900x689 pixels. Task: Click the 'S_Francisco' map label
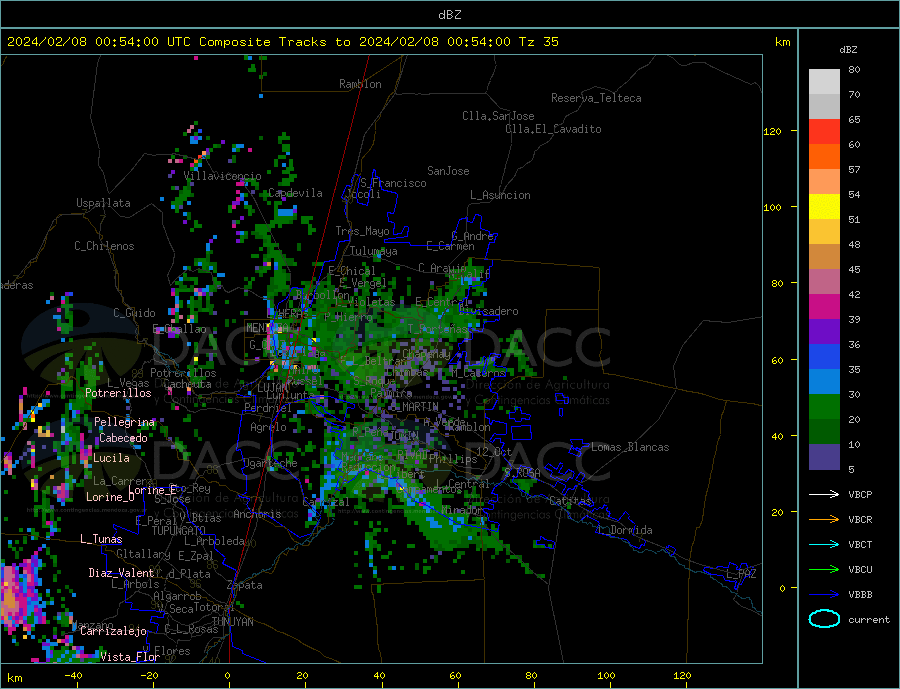[393, 183]
